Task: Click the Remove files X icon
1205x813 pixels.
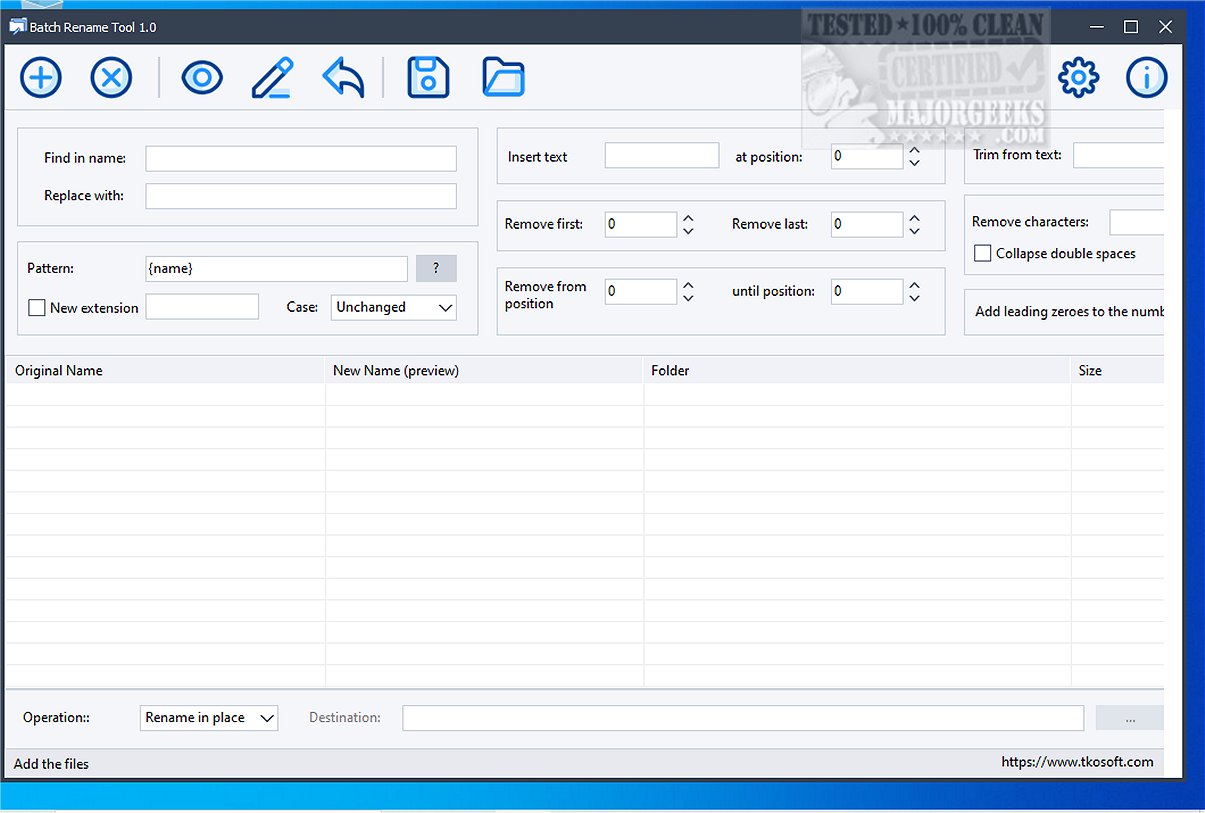Action: tap(111, 77)
